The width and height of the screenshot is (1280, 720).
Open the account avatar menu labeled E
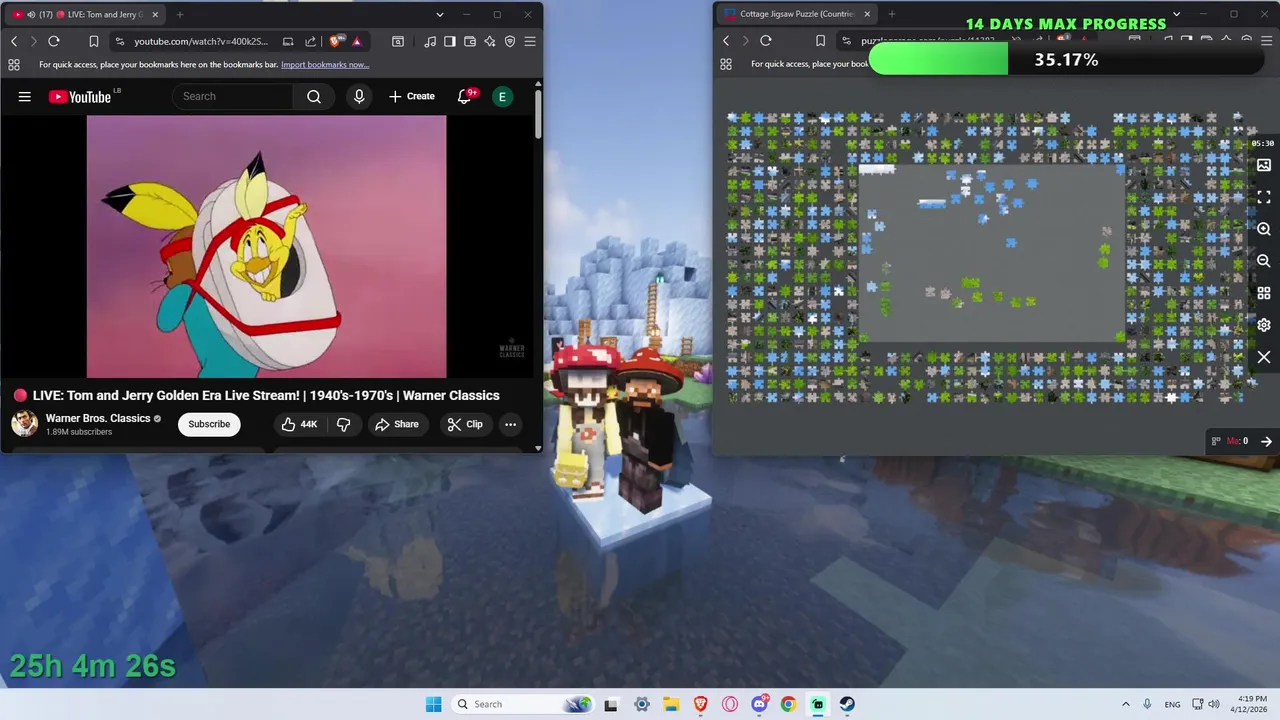tap(502, 96)
